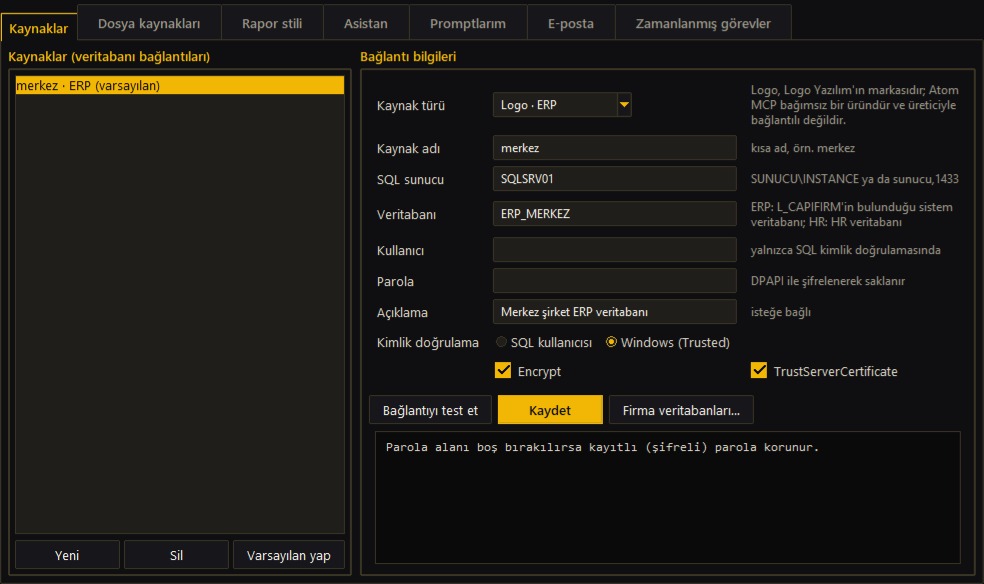Image resolution: width=984 pixels, height=584 pixels.
Task: Focus the Kaynak adı field
Action: tap(614, 147)
